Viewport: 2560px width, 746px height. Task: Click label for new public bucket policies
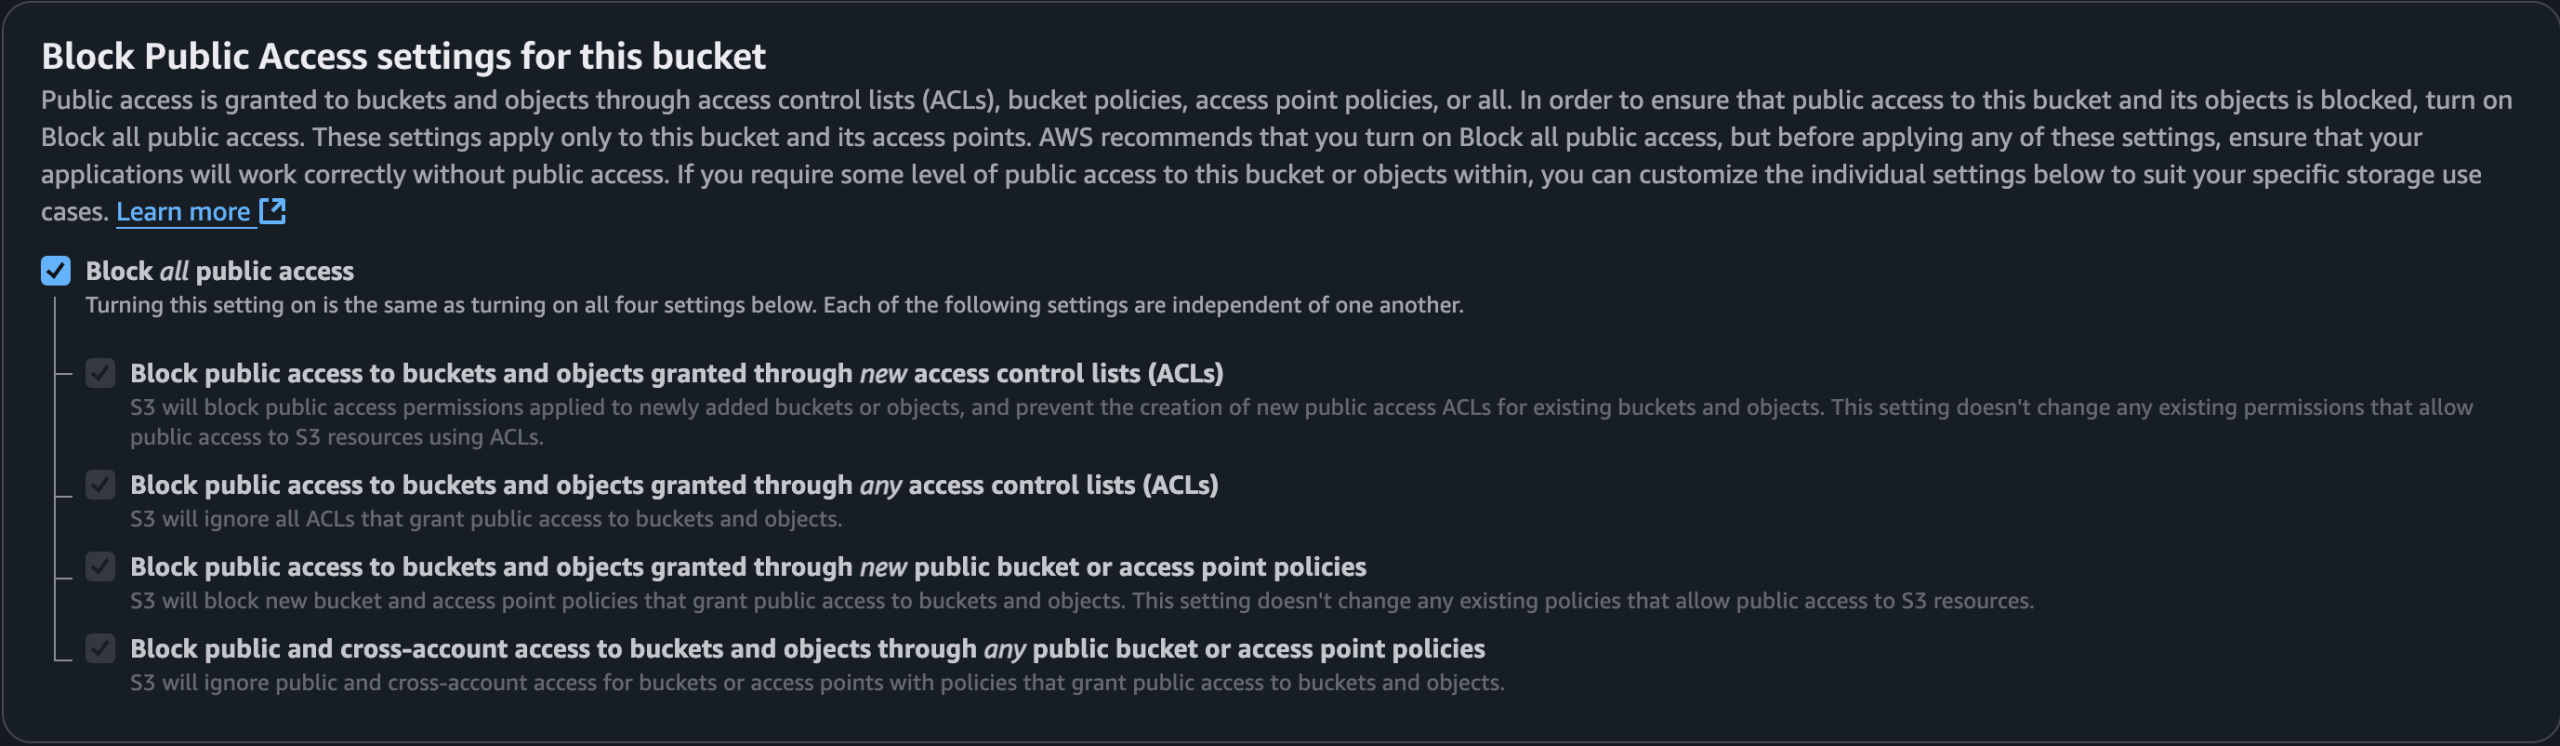coord(748,567)
